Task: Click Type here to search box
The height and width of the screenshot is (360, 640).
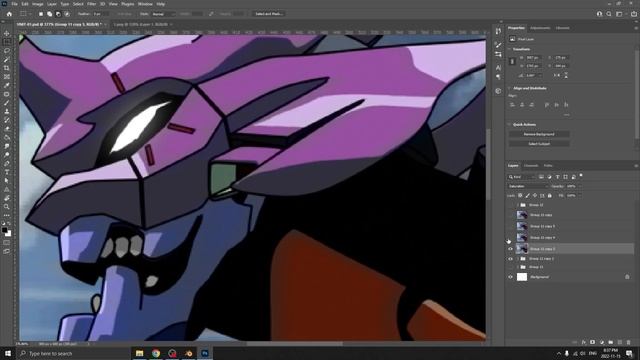Action: [73, 353]
